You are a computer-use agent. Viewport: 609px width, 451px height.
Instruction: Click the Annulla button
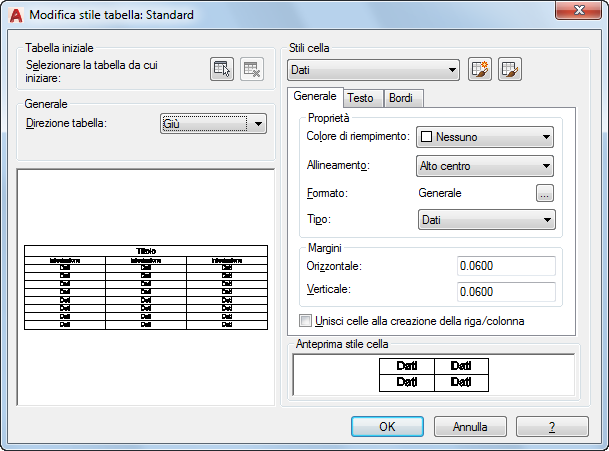[470, 427]
